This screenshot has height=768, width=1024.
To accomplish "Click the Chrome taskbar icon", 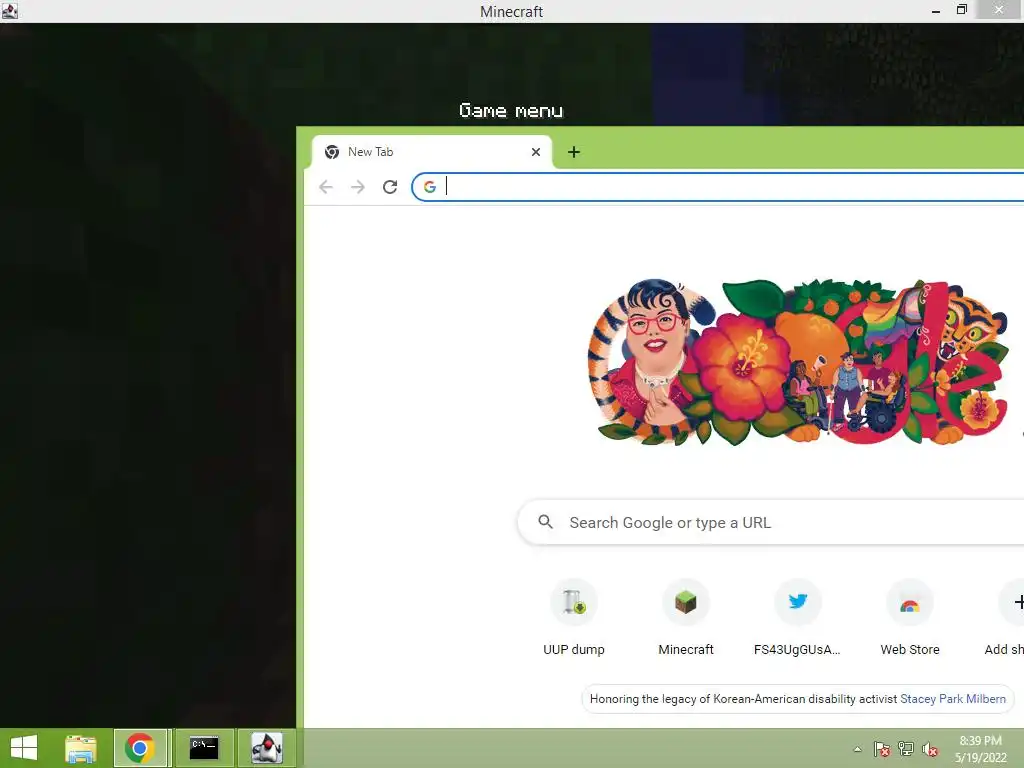I will pos(140,748).
